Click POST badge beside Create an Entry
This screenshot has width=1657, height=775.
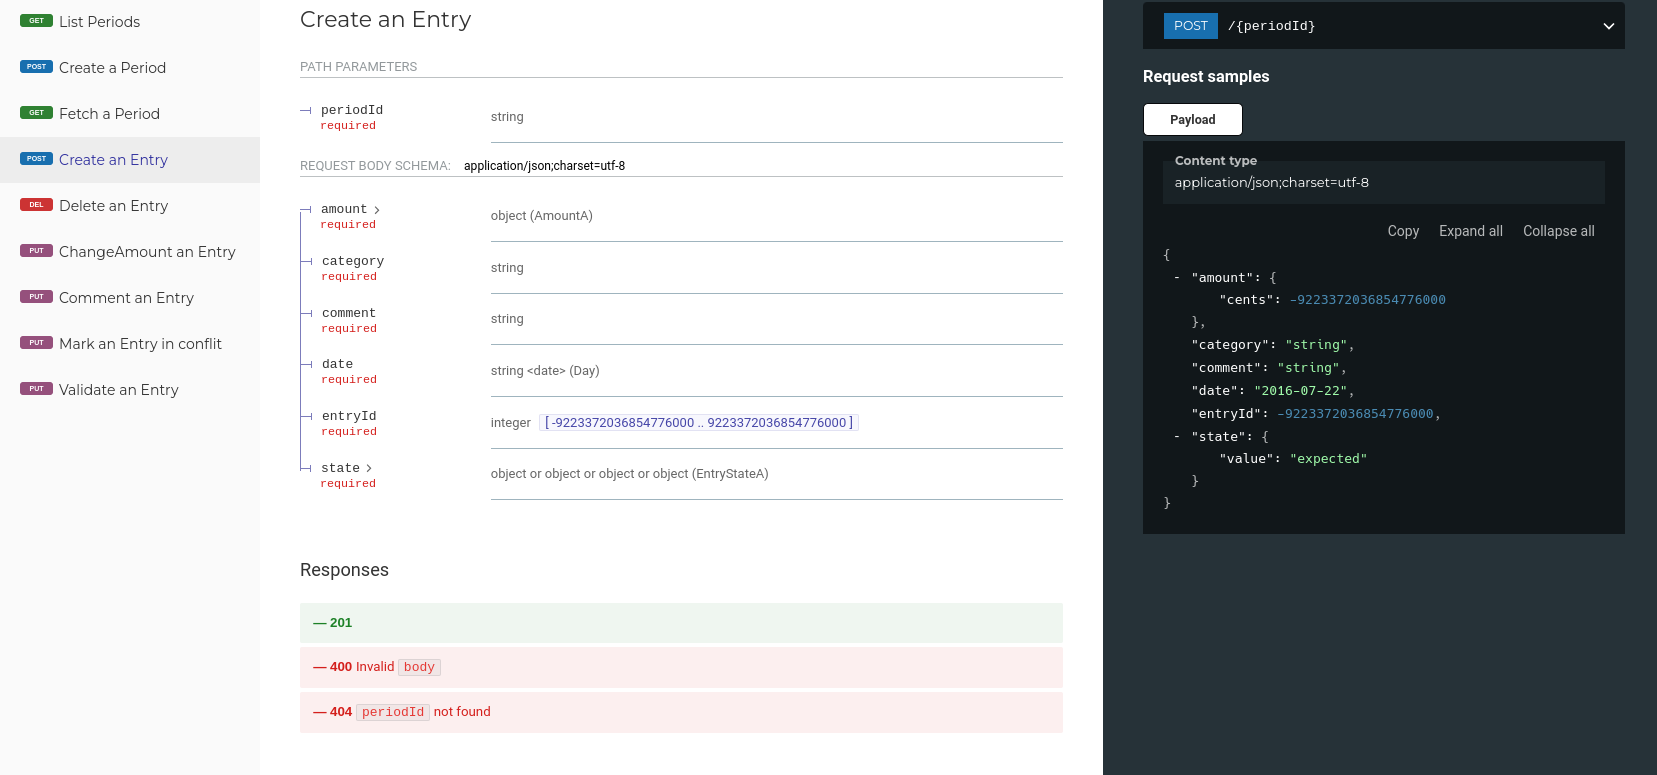36,159
